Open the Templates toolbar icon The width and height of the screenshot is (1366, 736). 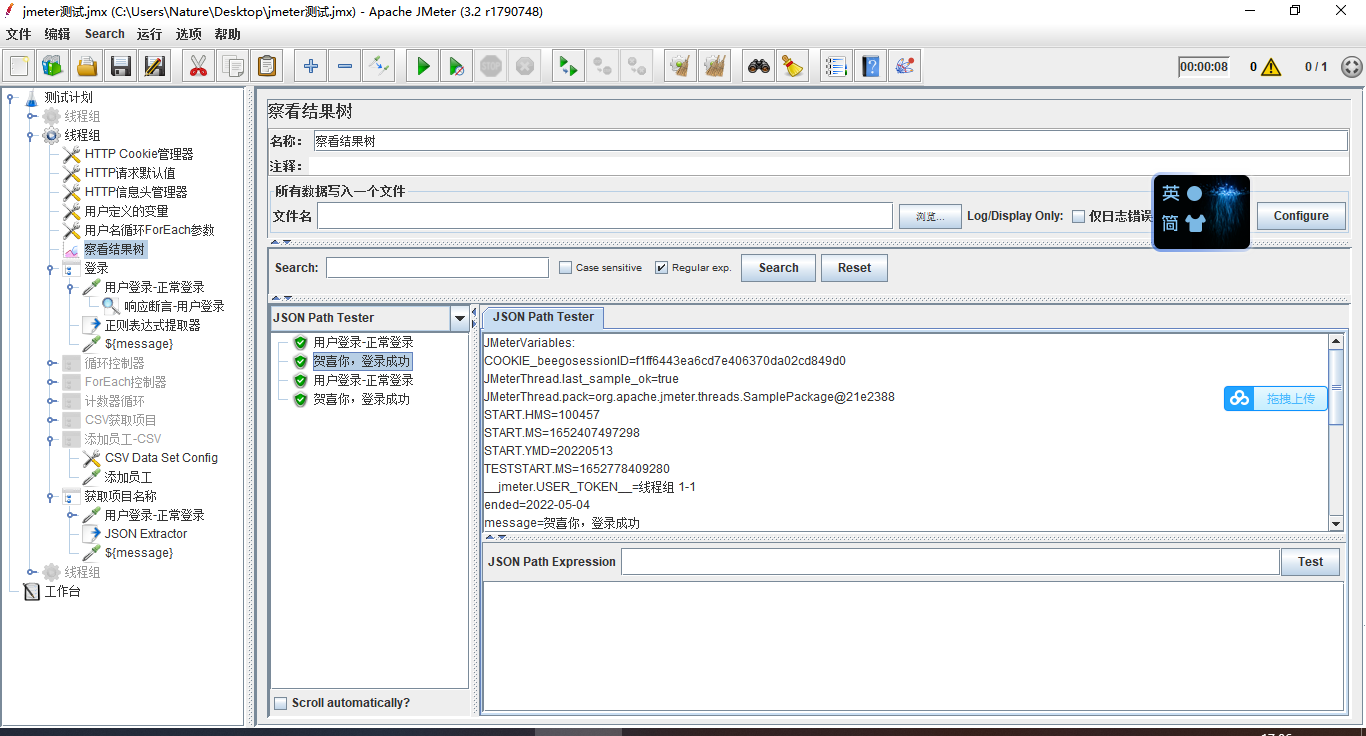point(53,66)
